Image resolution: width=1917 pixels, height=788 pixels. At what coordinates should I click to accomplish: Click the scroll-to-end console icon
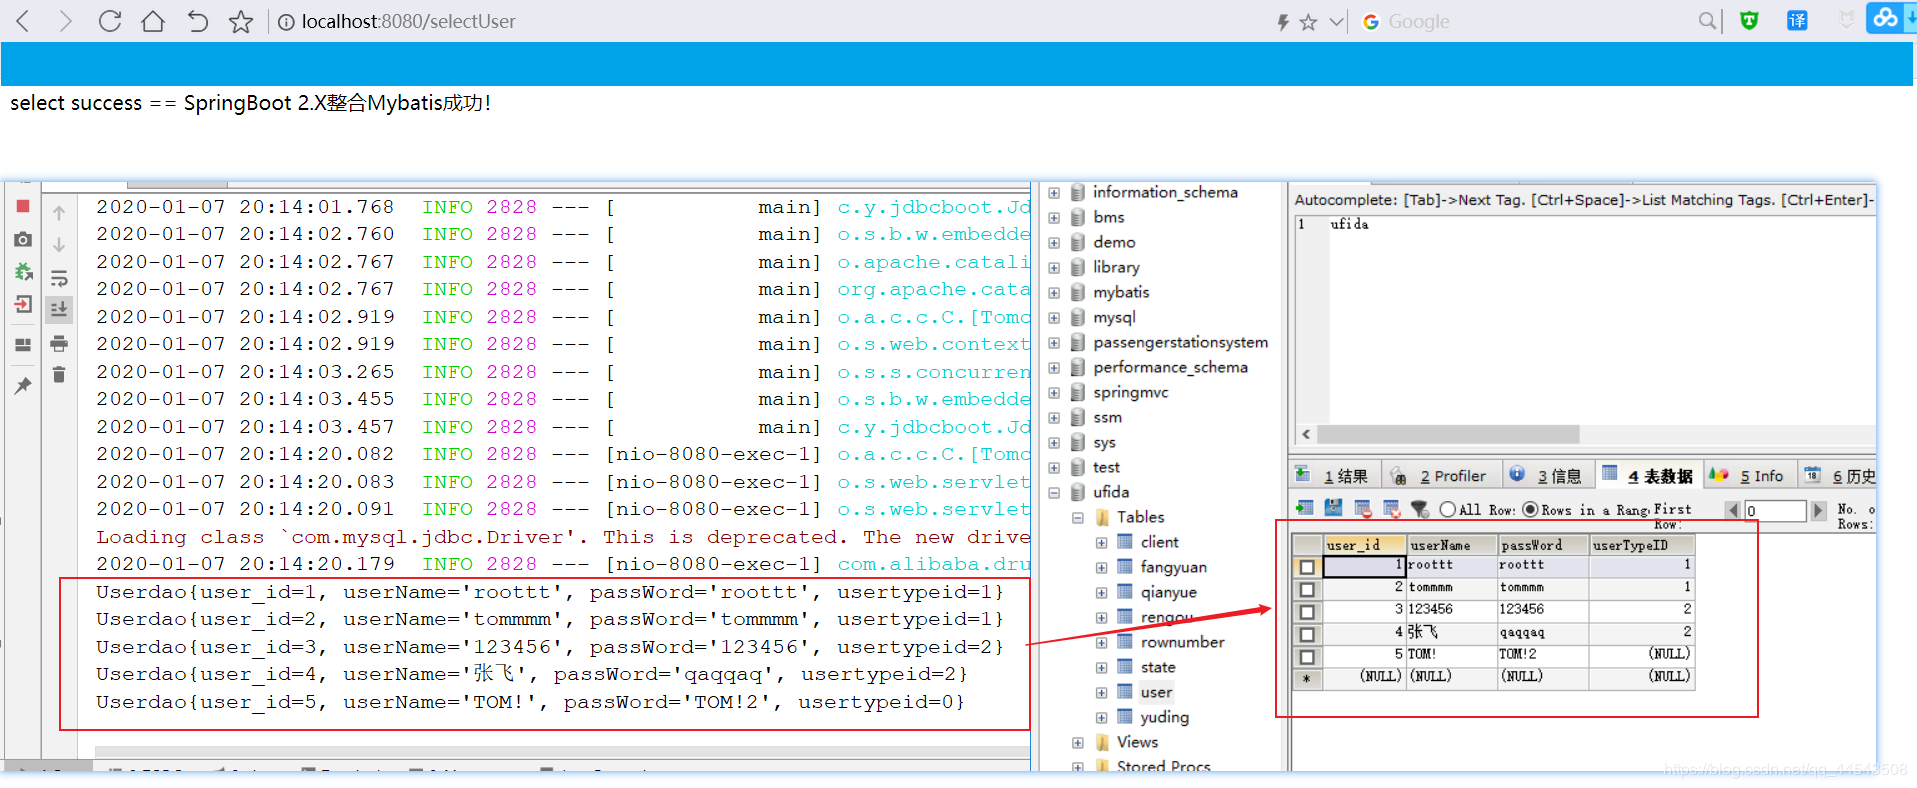[59, 309]
